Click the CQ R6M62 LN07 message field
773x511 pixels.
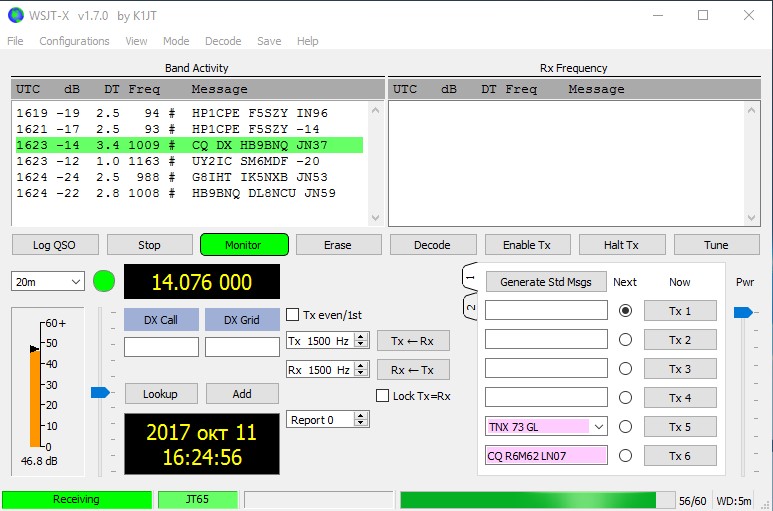click(546, 456)
